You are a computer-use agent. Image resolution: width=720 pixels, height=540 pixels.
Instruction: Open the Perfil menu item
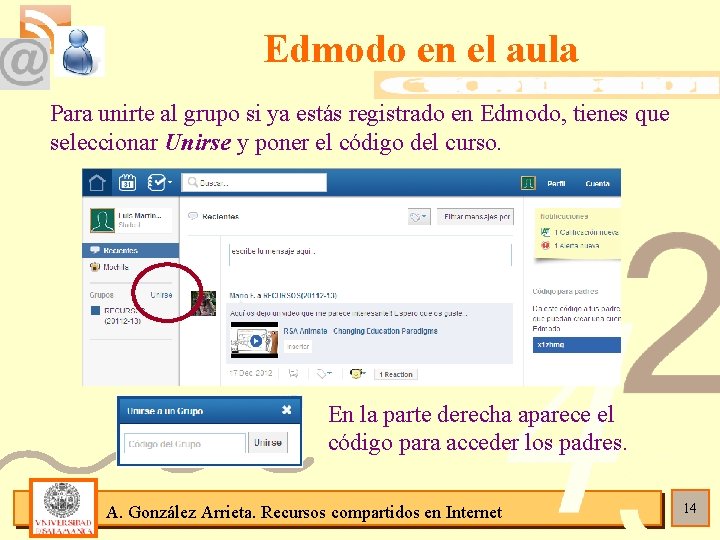pos(556,184)
